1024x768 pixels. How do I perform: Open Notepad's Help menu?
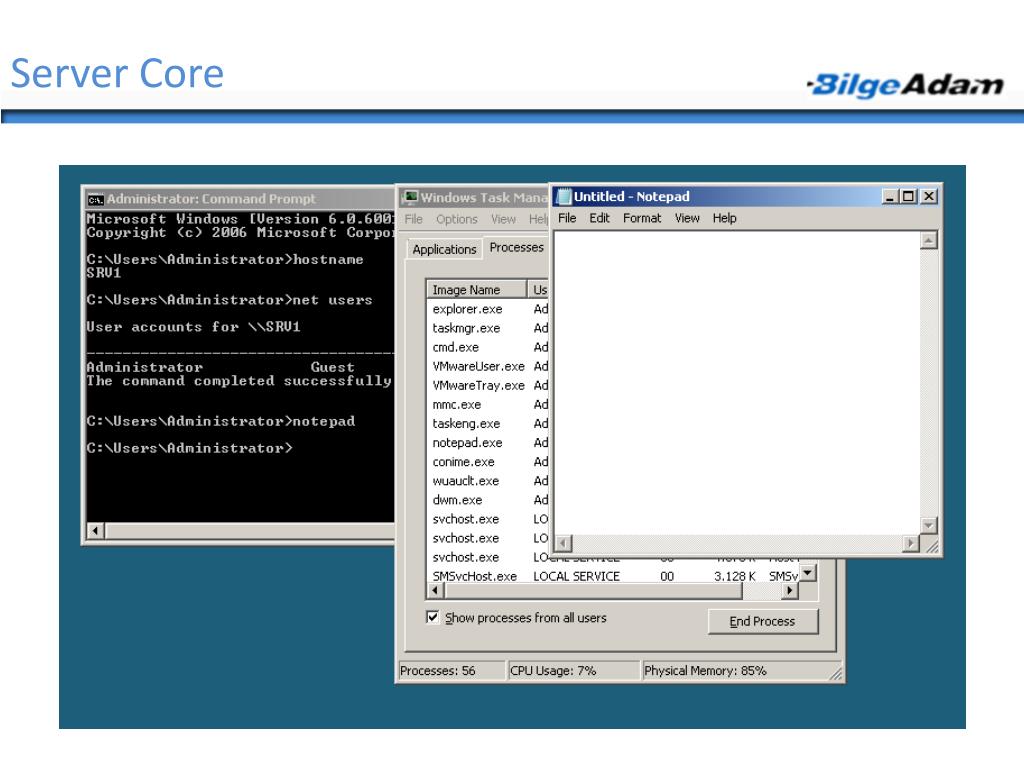click(x=724, y=218)
